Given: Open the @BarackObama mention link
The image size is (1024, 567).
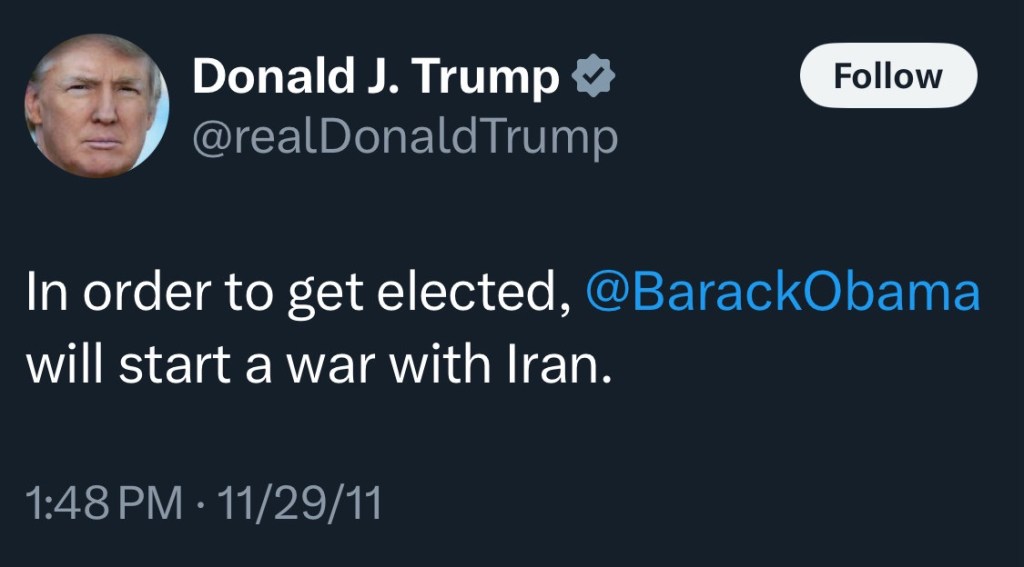Looking at the screenshot, I should [780, 293].
